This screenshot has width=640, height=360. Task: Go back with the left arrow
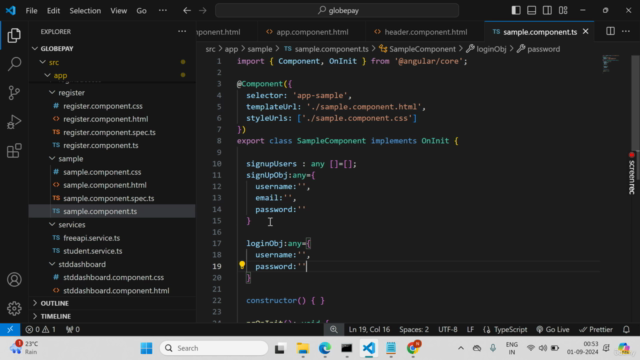[187, 10]
